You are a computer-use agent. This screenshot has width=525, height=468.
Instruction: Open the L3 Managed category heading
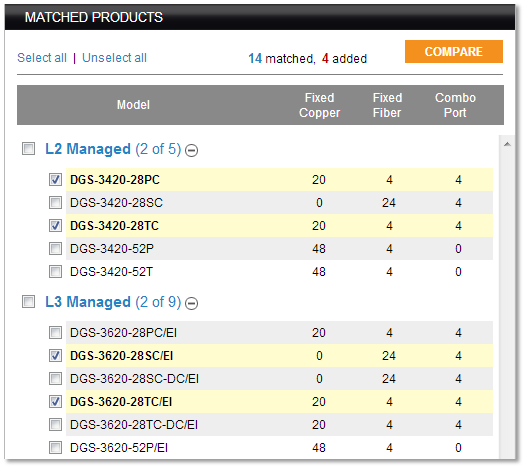[x=113, y=302]
